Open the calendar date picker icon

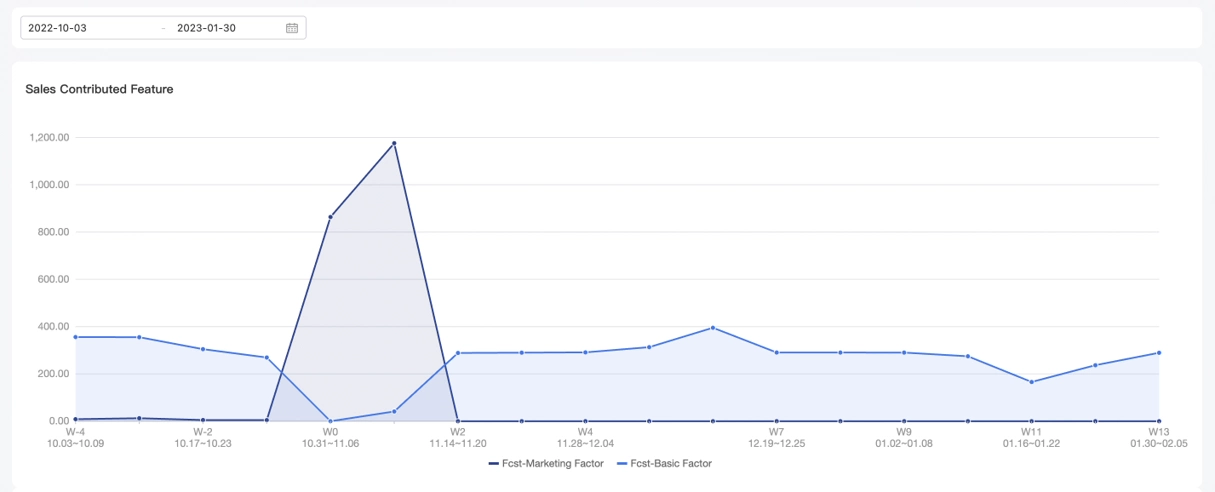tap(292, 28)
